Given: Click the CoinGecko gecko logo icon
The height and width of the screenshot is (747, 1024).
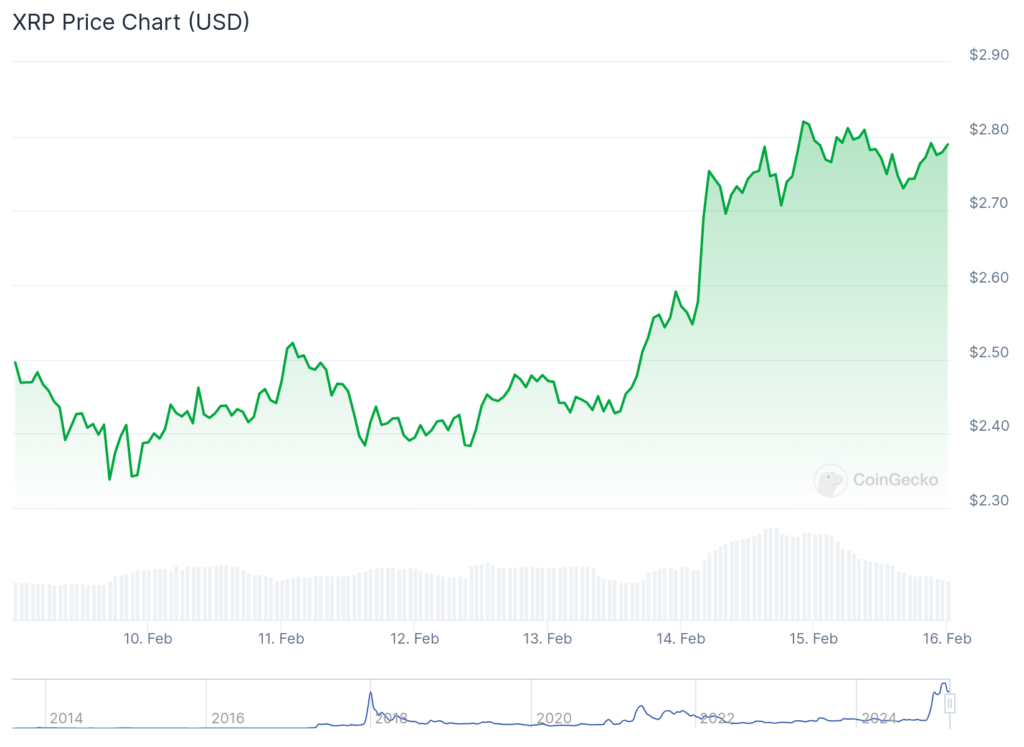Looking at the screenshot, I should pos(830,480).
